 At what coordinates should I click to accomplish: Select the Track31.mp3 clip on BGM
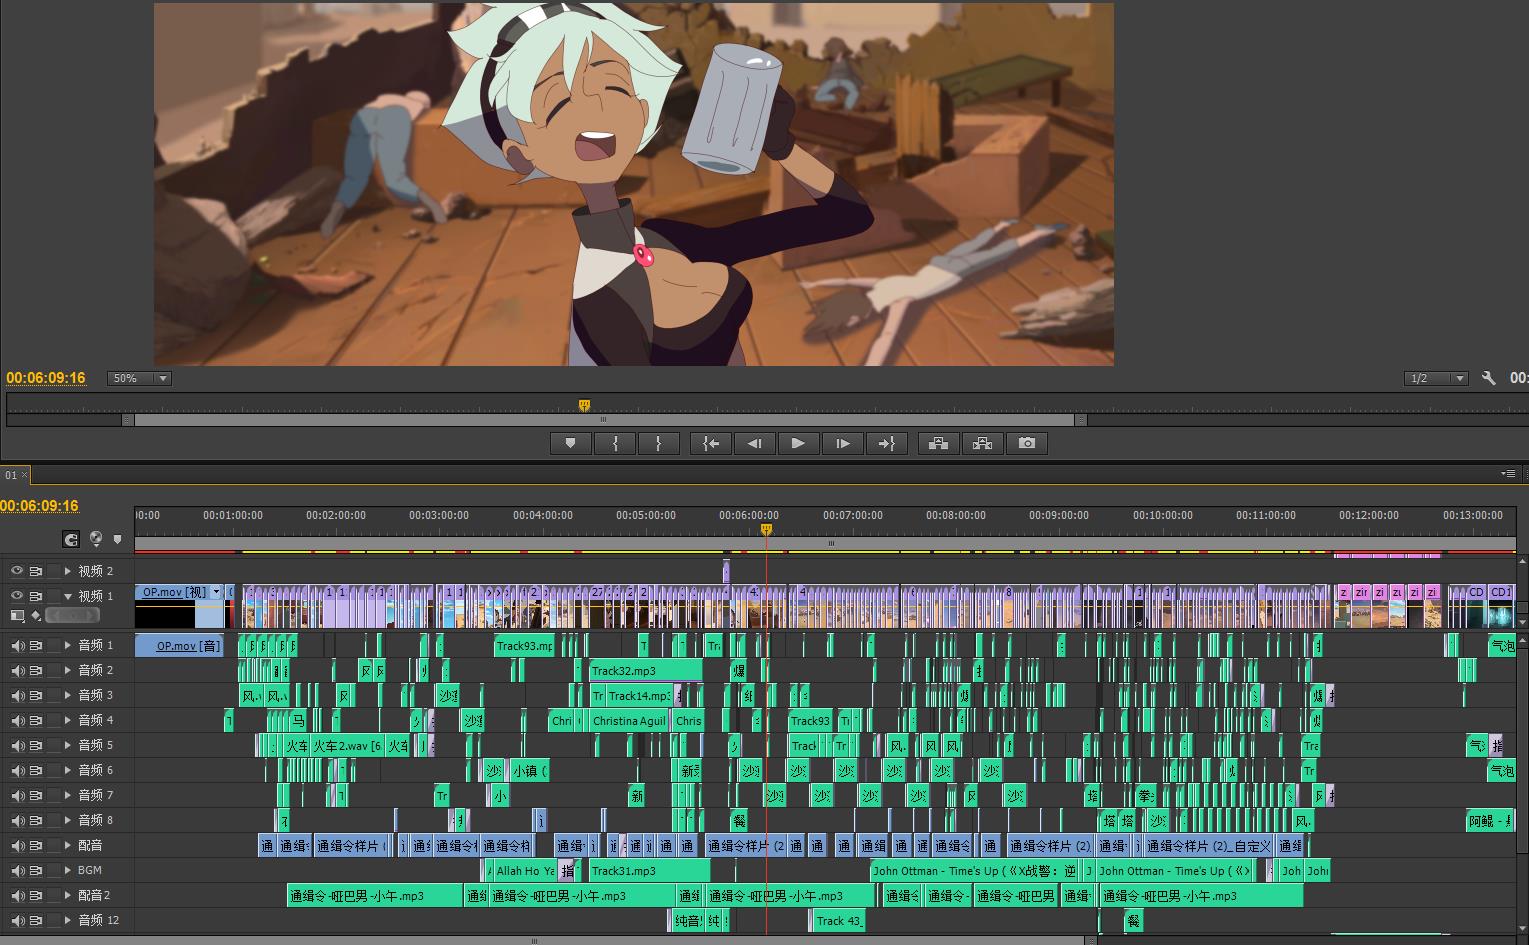point(649,871)
